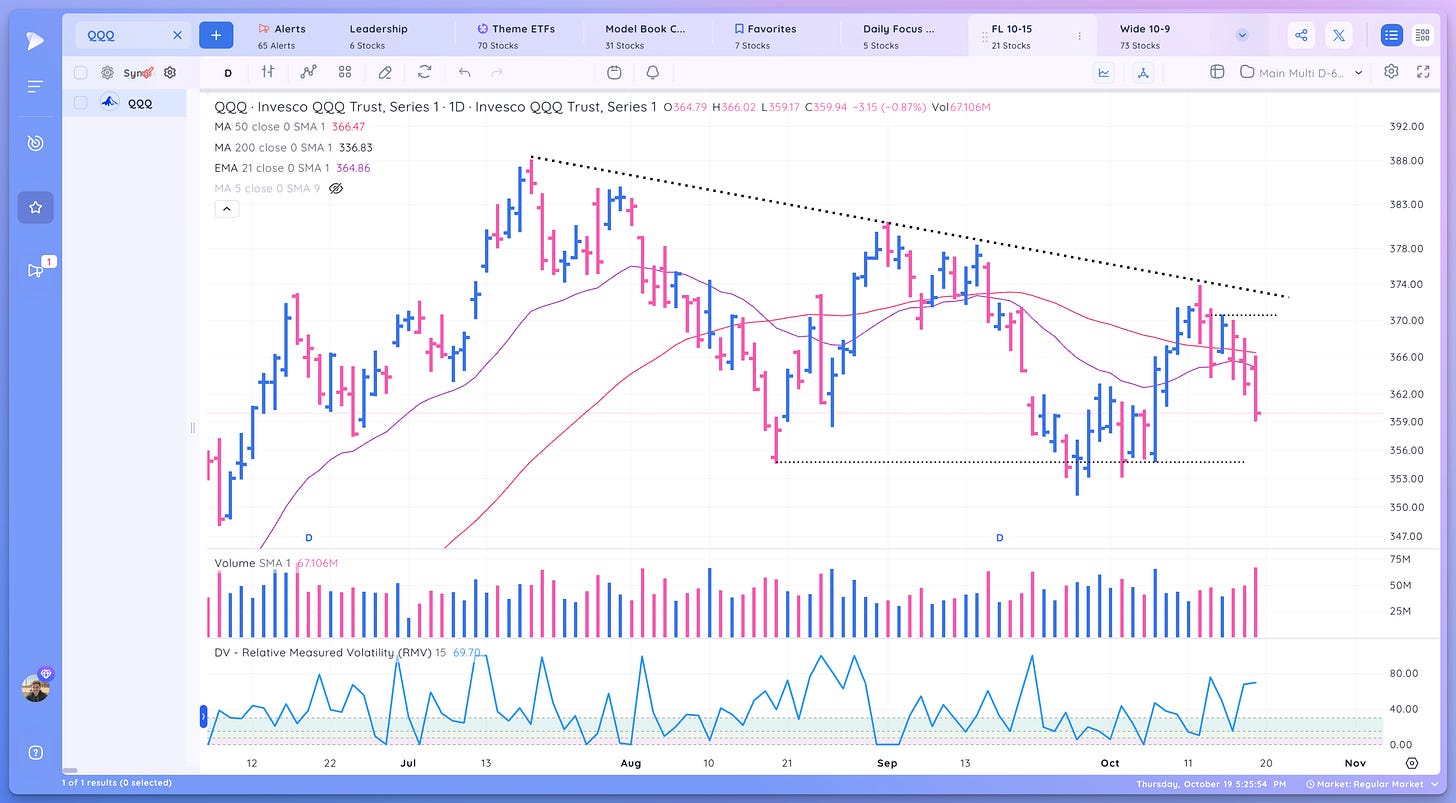The height and width of the screenshot is (803, 1456).
Task: Toggle the Sync label in watchlist header
Action: click(135, 72)
